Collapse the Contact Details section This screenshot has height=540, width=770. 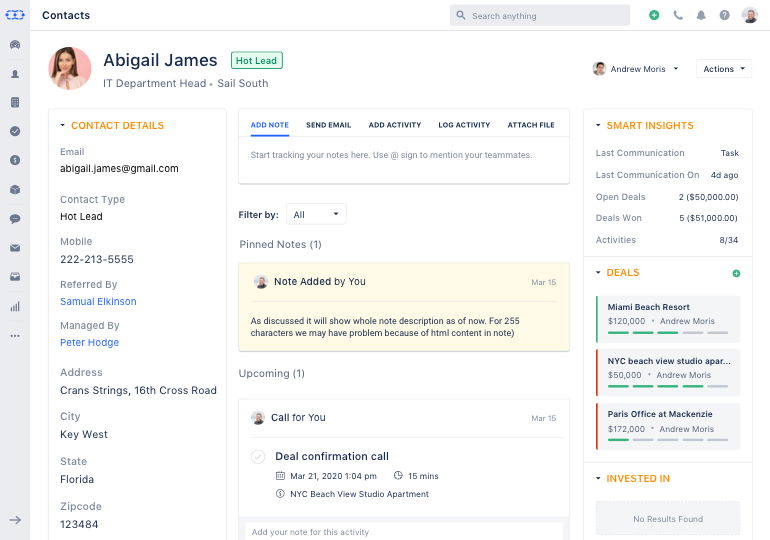[x=63, y=126]
